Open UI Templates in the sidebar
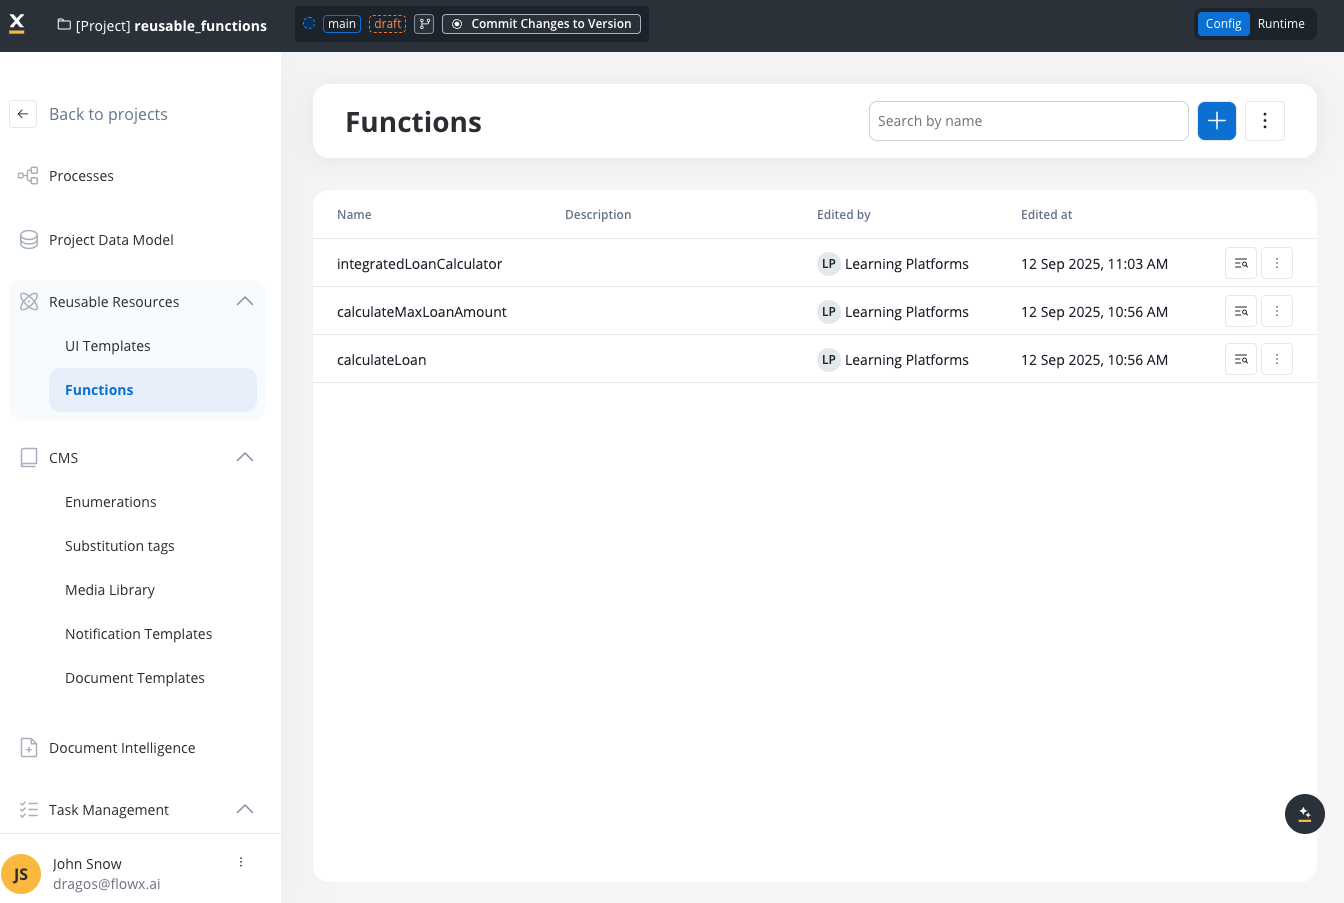Viewport: 1344px width, 903px height. [x=108, y=346]
